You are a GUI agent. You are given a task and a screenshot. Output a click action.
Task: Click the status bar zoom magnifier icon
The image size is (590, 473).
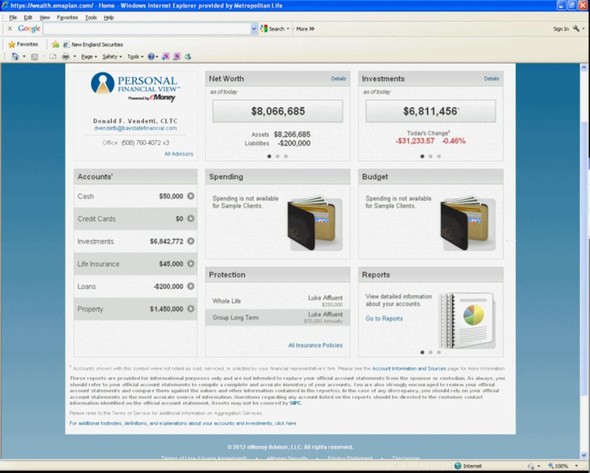pos(551,466)
